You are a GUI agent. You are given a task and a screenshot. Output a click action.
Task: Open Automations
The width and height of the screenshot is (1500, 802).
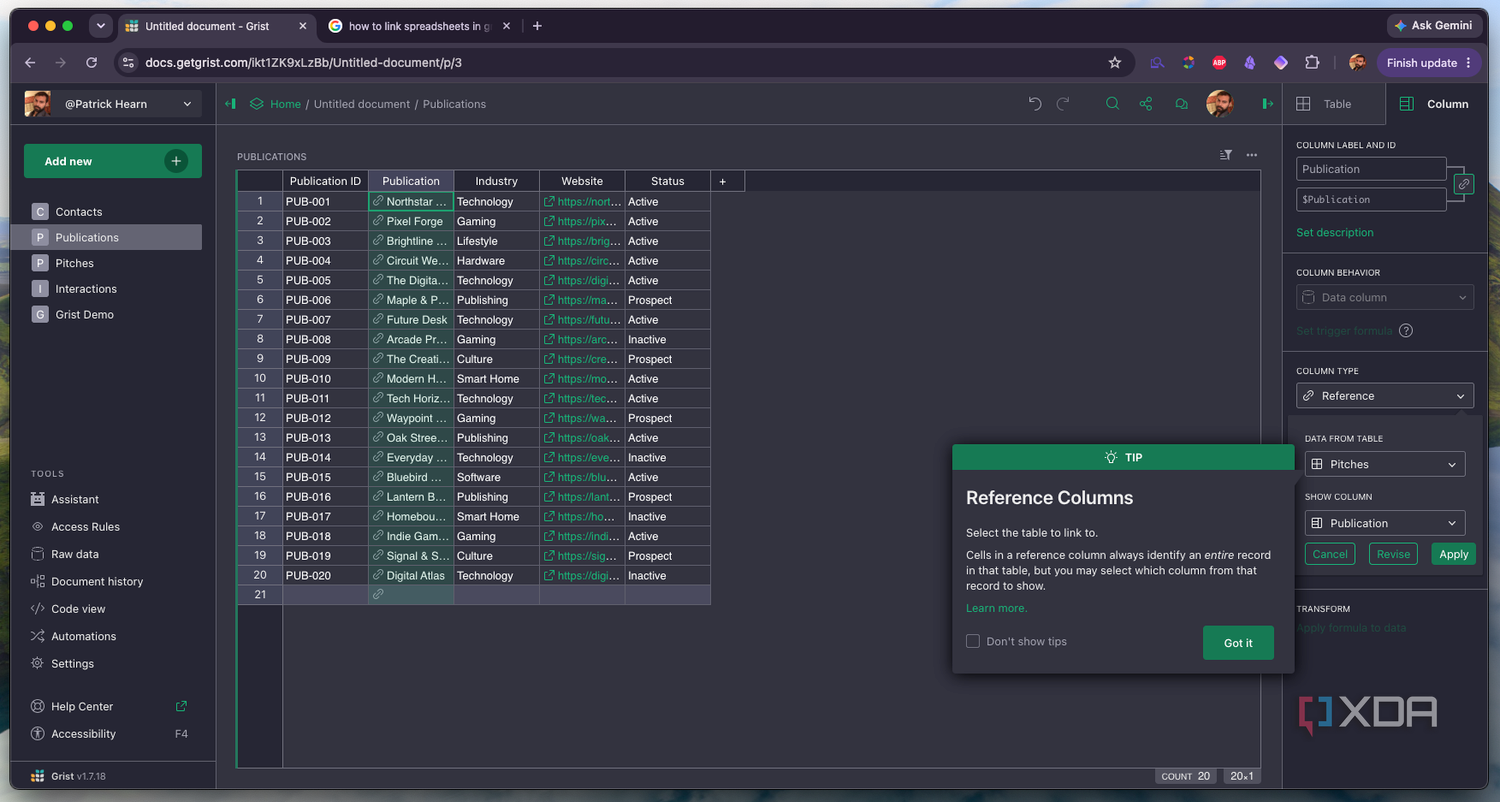pos(83,636)
